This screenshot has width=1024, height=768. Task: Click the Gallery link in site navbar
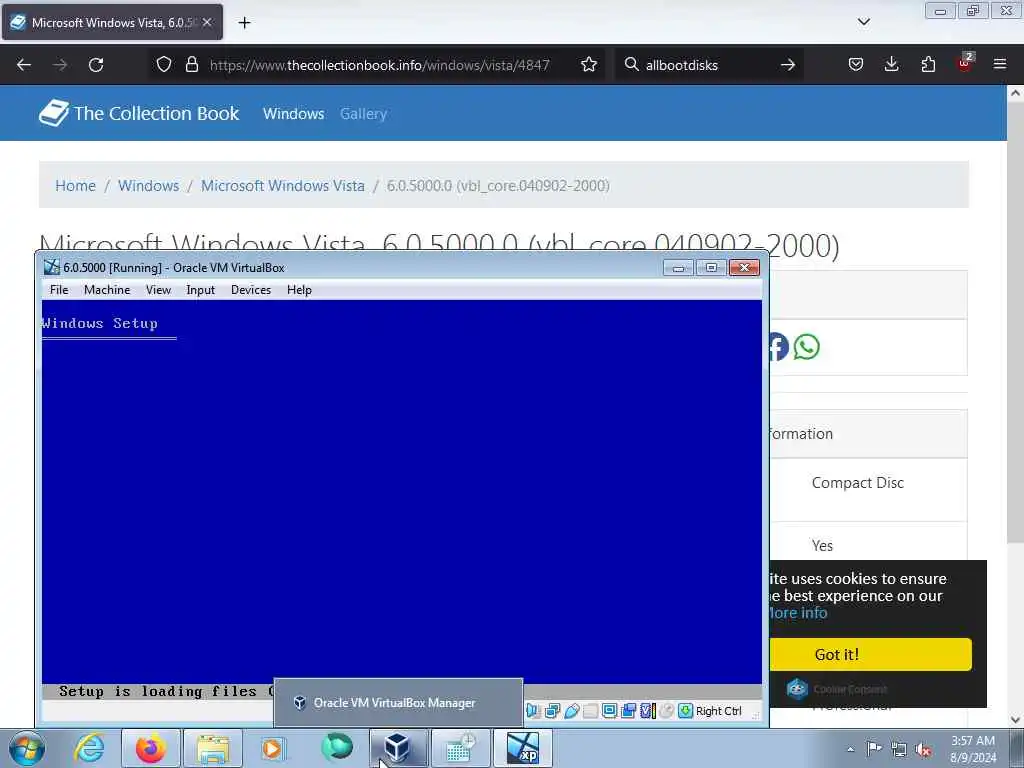pos(363,114)
